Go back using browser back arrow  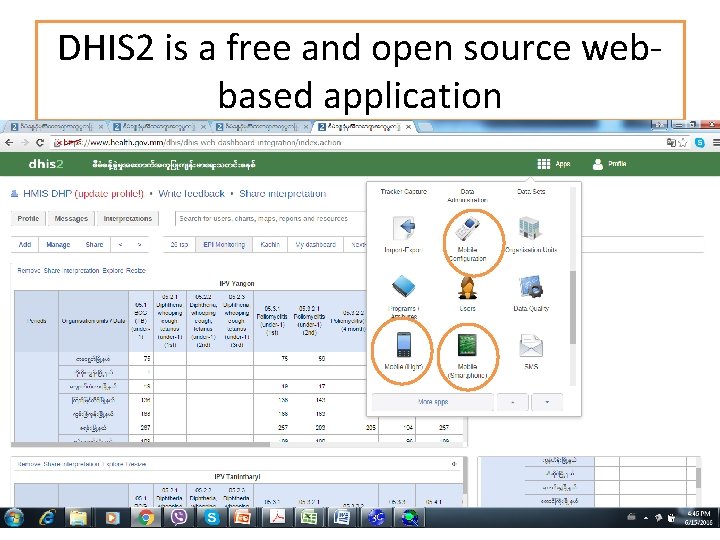click(x=9, y=143)
